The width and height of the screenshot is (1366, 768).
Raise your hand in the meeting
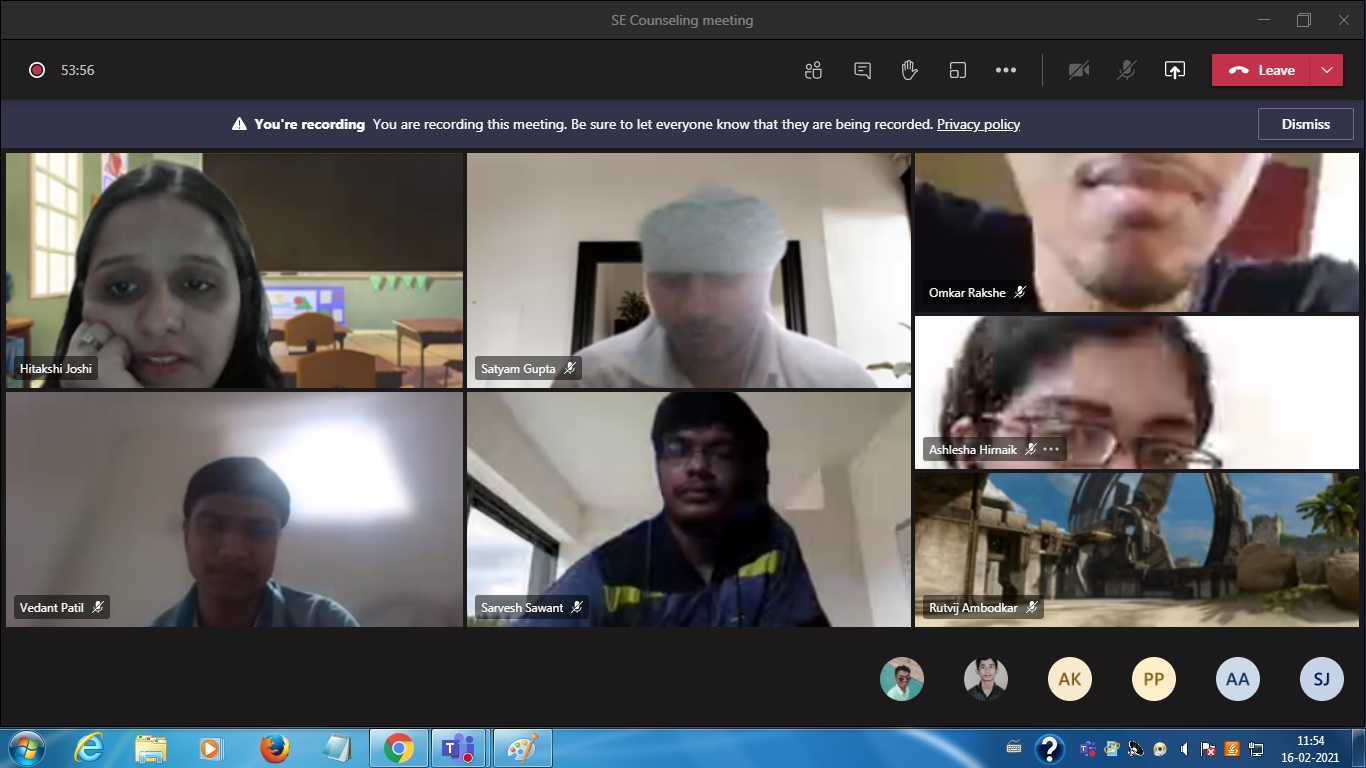pyautogui.click(x=909, y=70)
